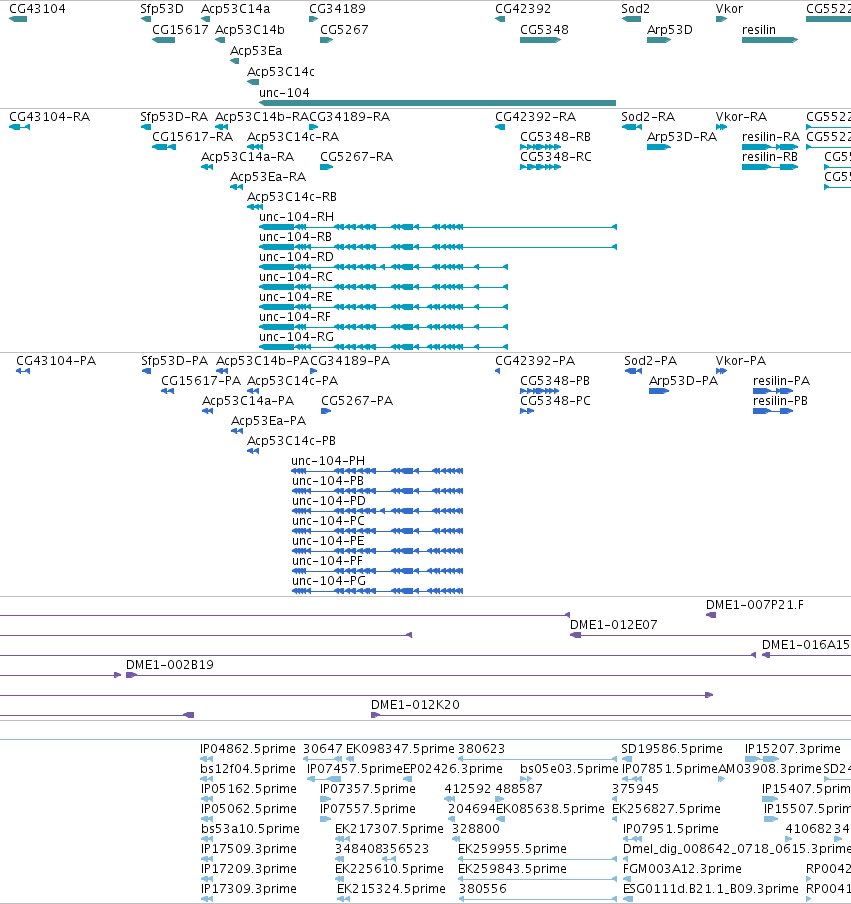851x904 pixels.
Task: Select the unc-104-PH protein label
Action: click(328, 461)
